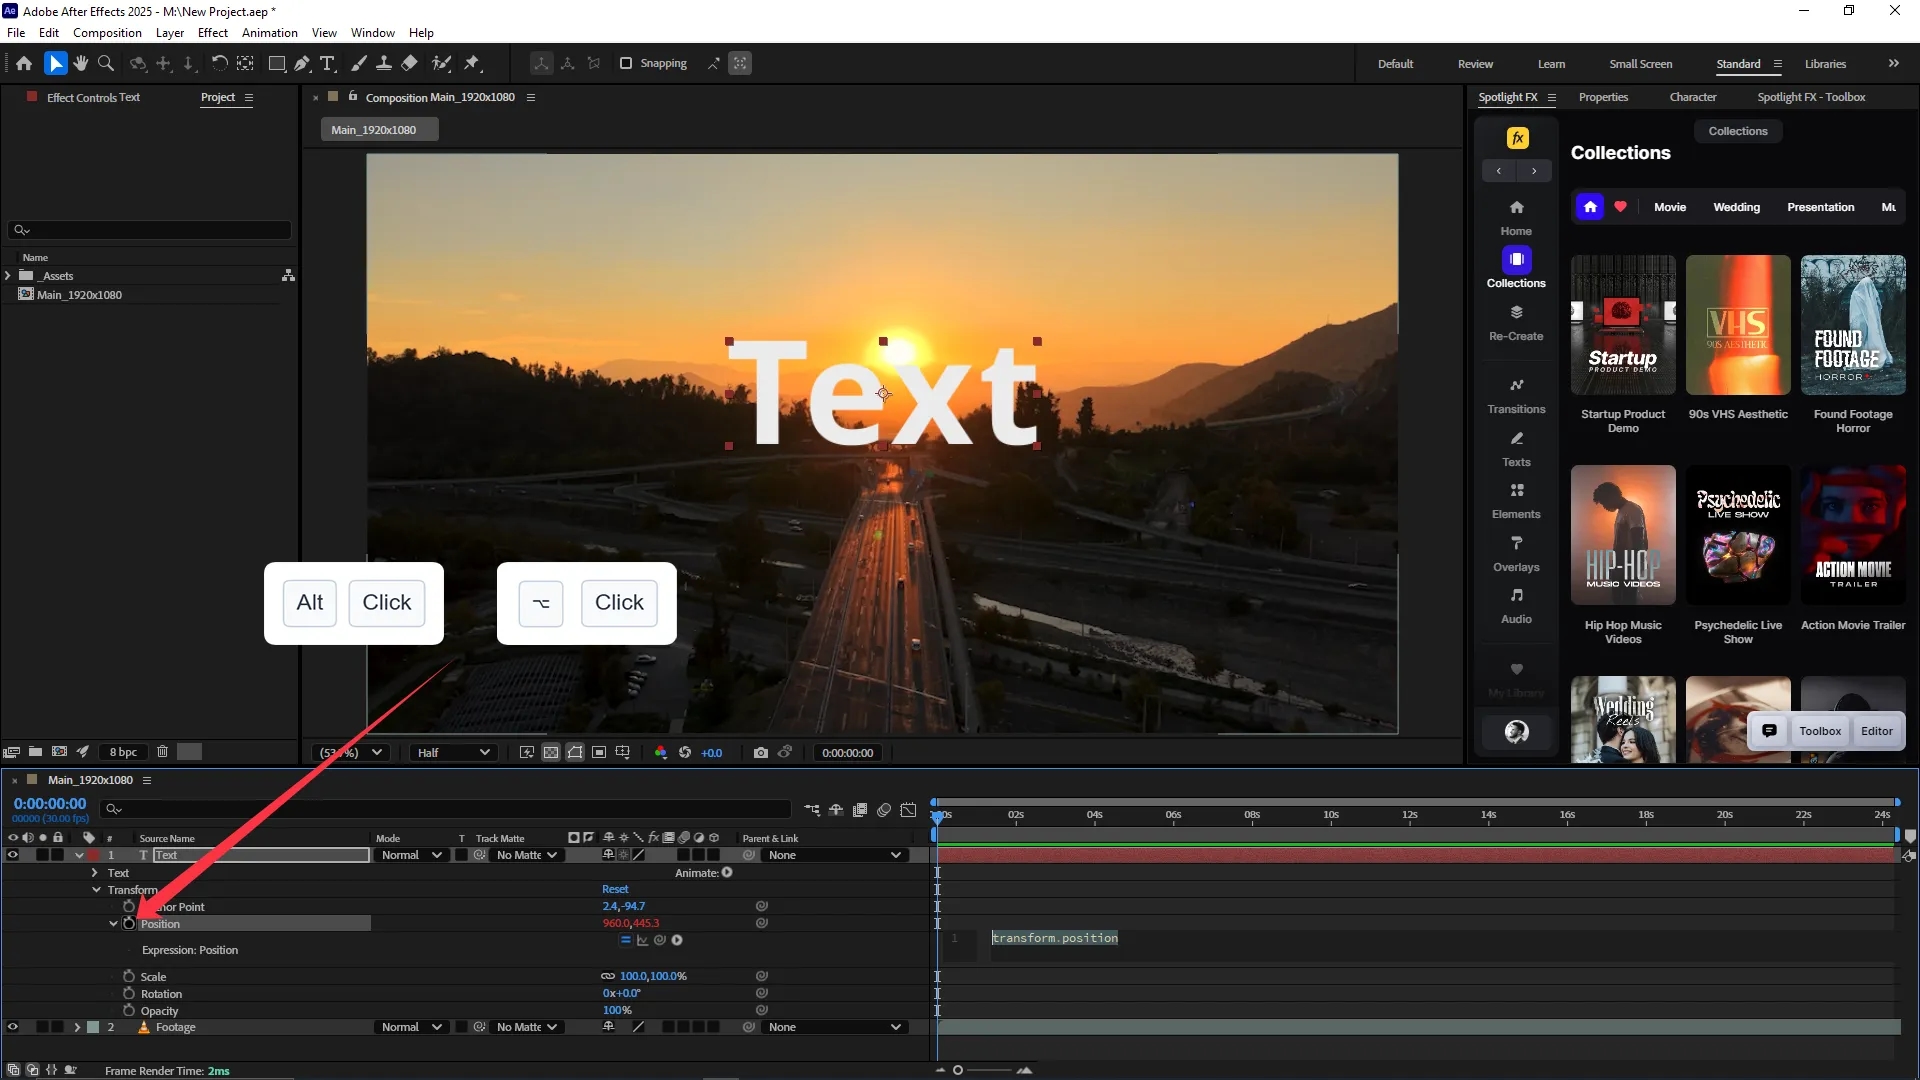Select the Rectangle shape tool
1920x1080 pixels.
click(x=277, y=63)
